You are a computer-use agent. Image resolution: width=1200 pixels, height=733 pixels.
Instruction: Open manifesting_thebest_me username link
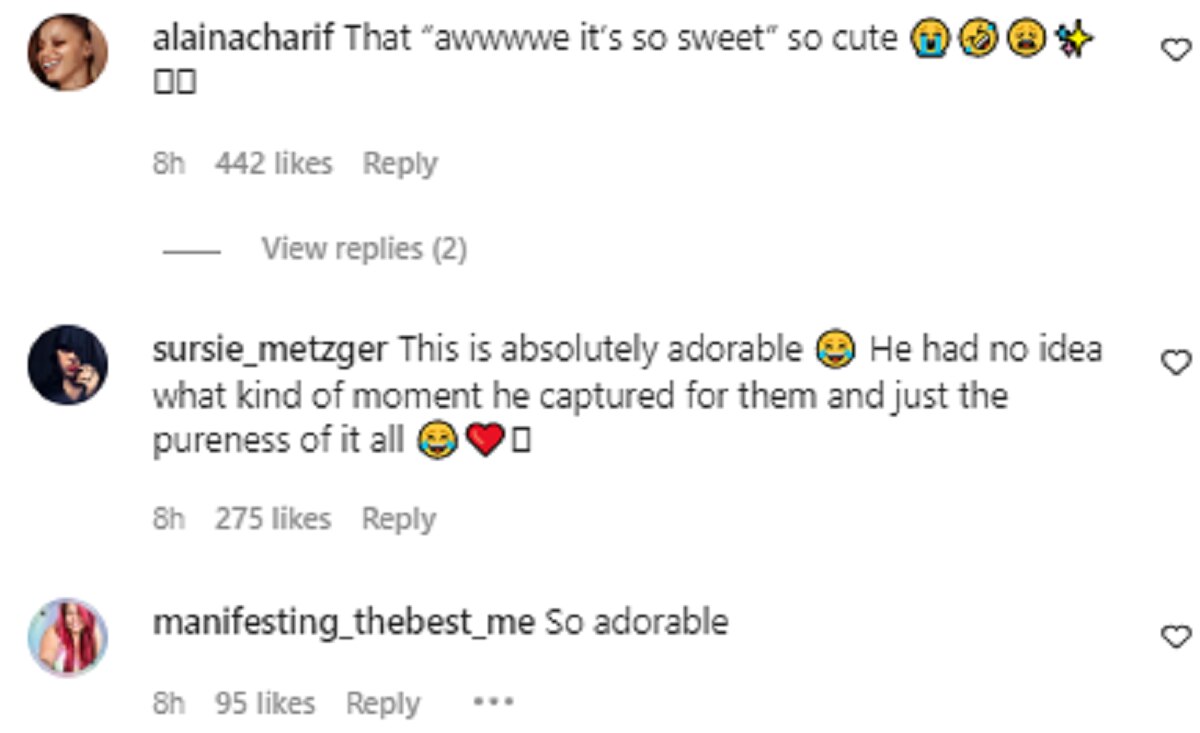click(x=344, y=622)
